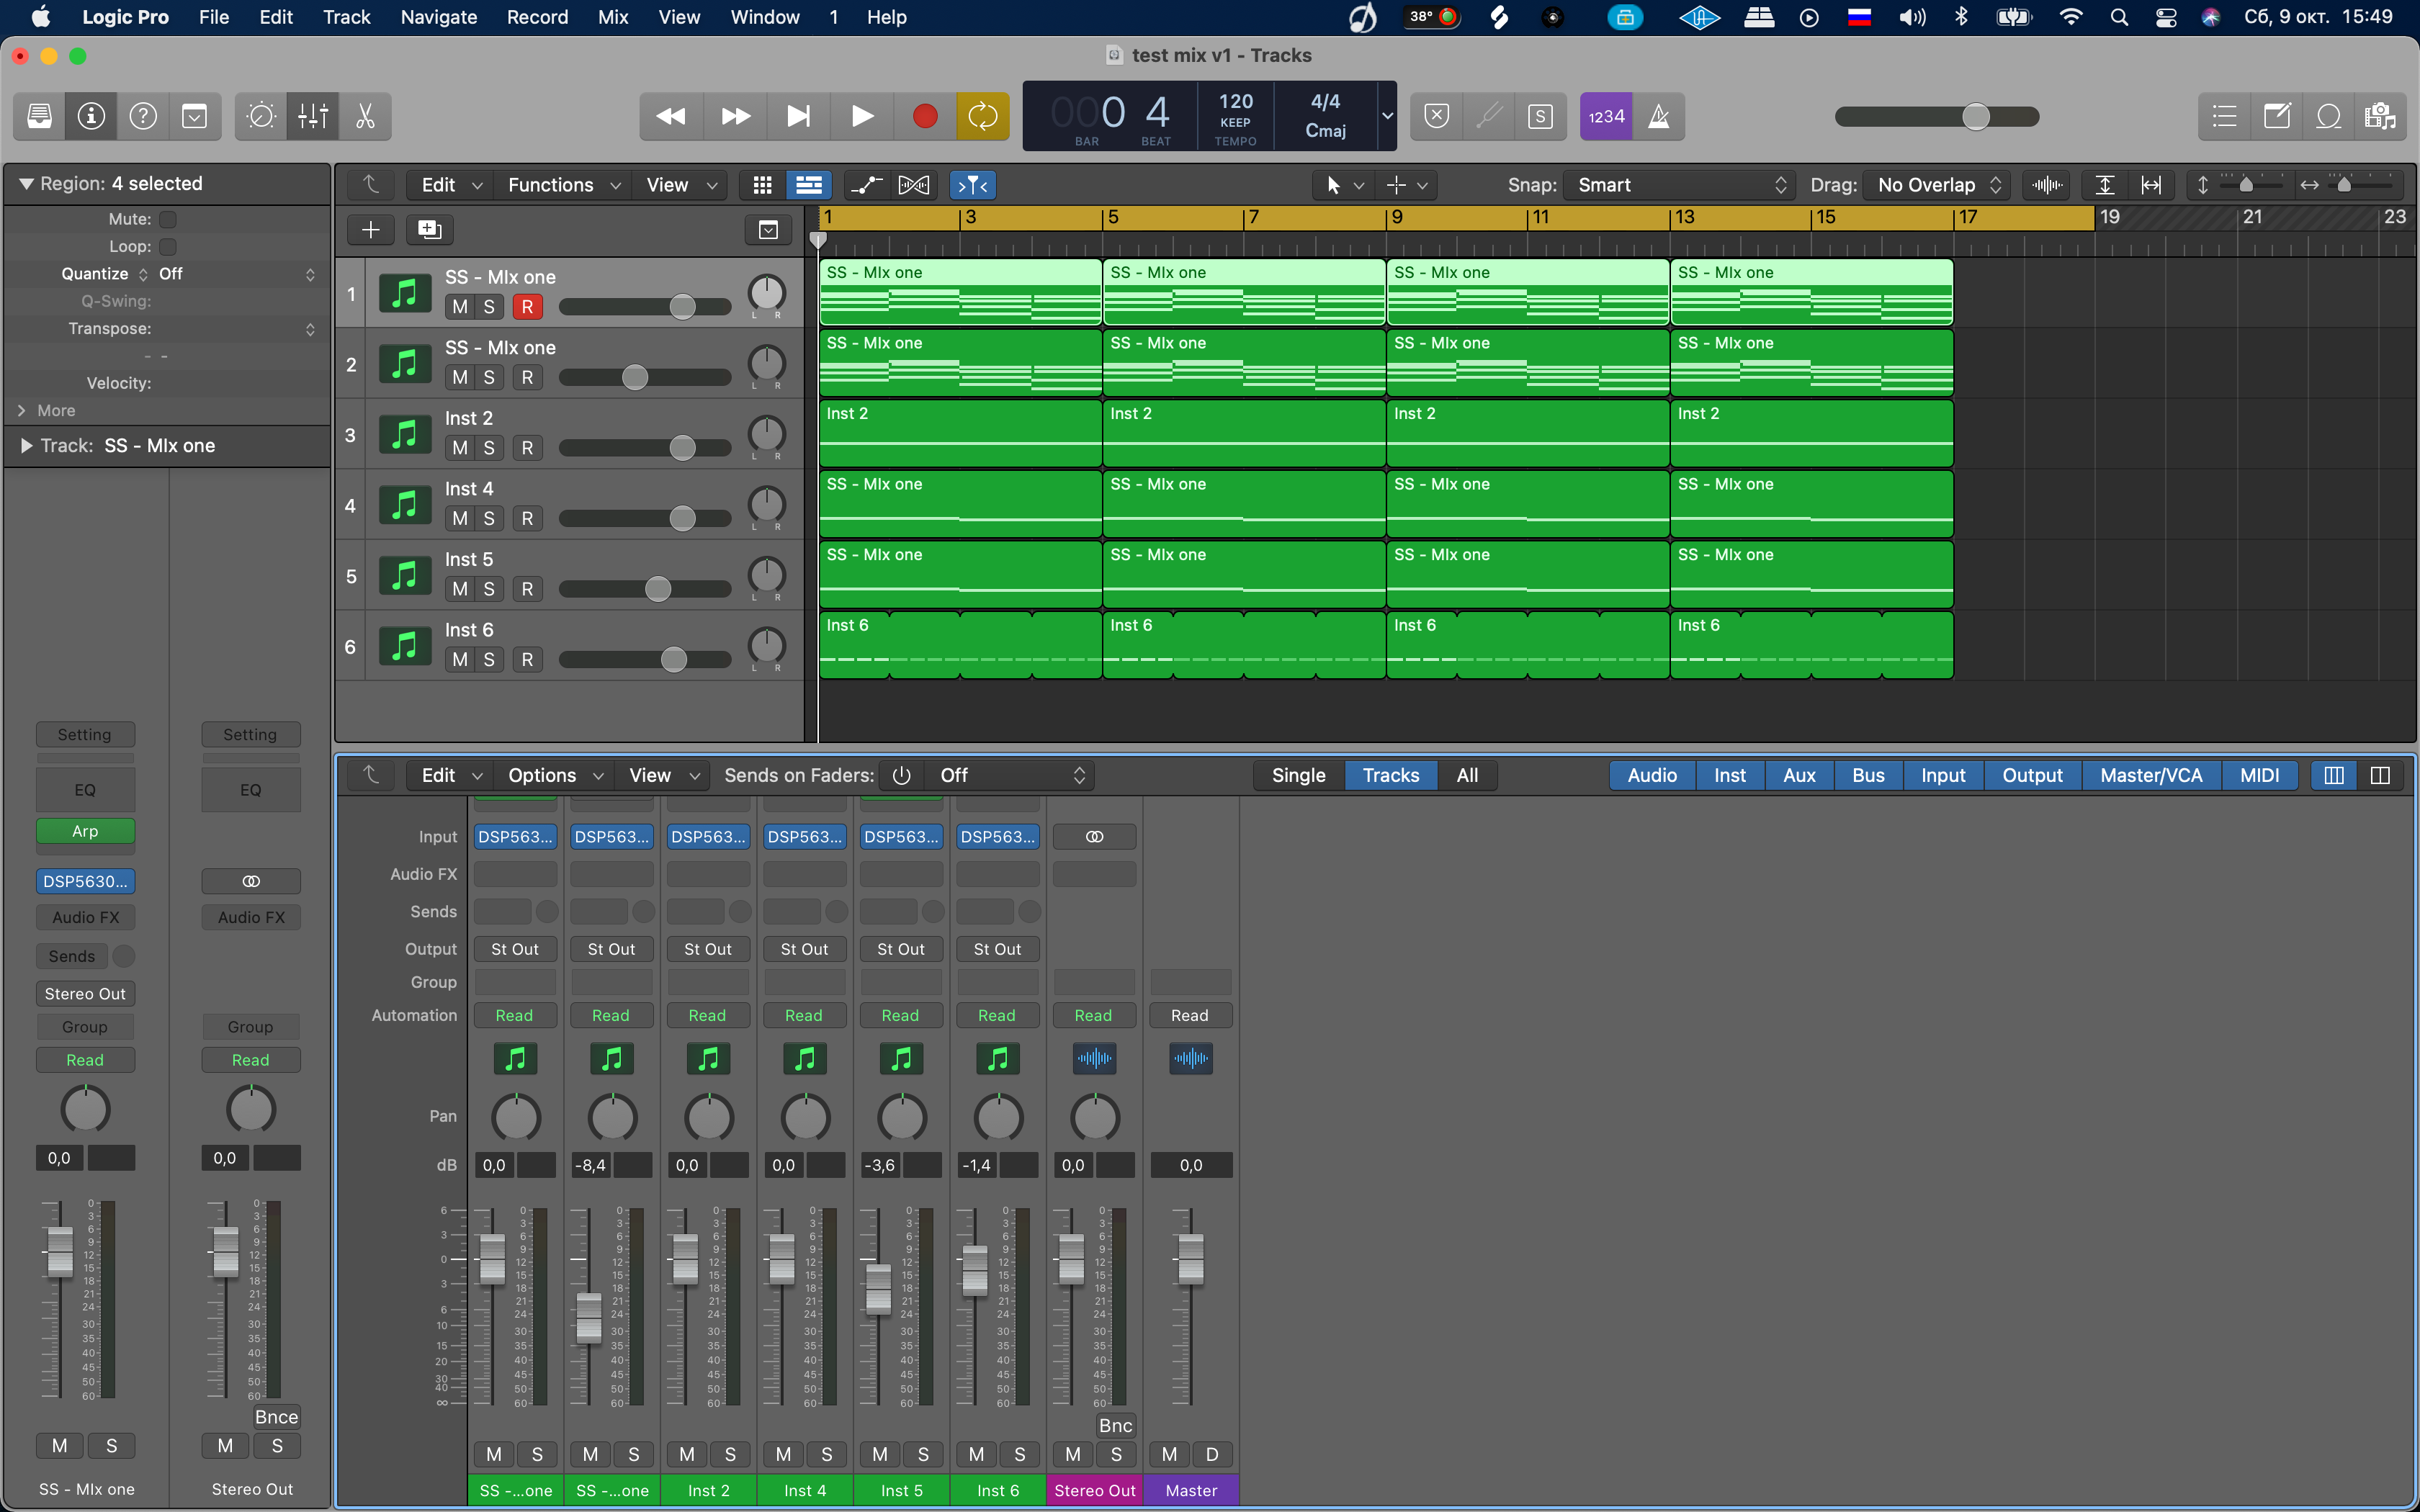Enable the Metronome click icon
The height and width of the screenshot is (1512, 2420).
tap(1658, 117)
